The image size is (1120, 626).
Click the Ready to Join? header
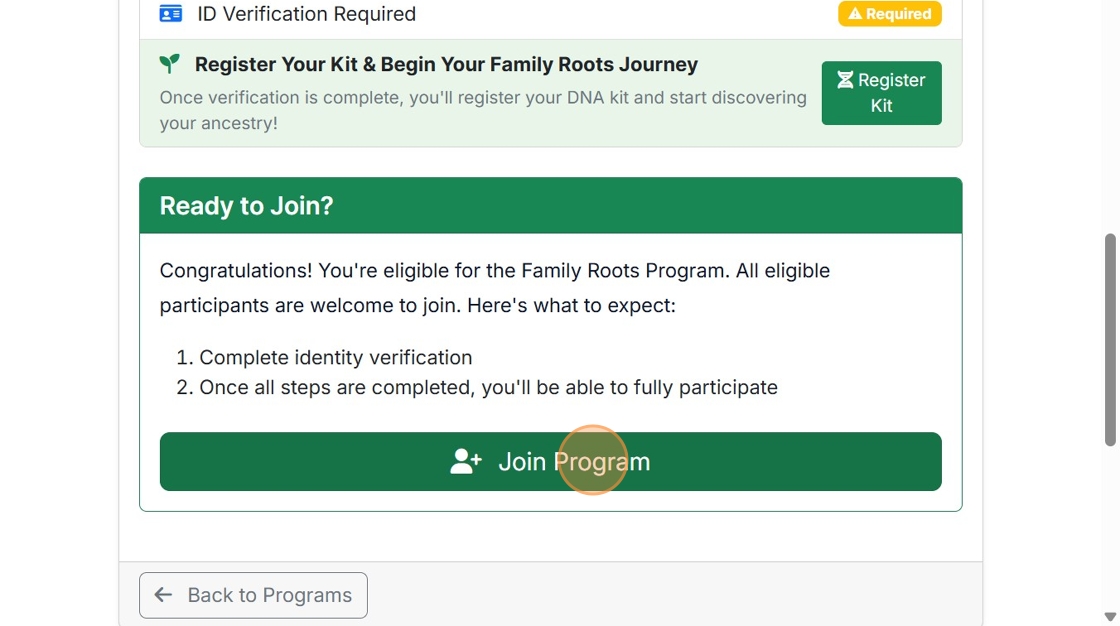click(x=246, y=206)
